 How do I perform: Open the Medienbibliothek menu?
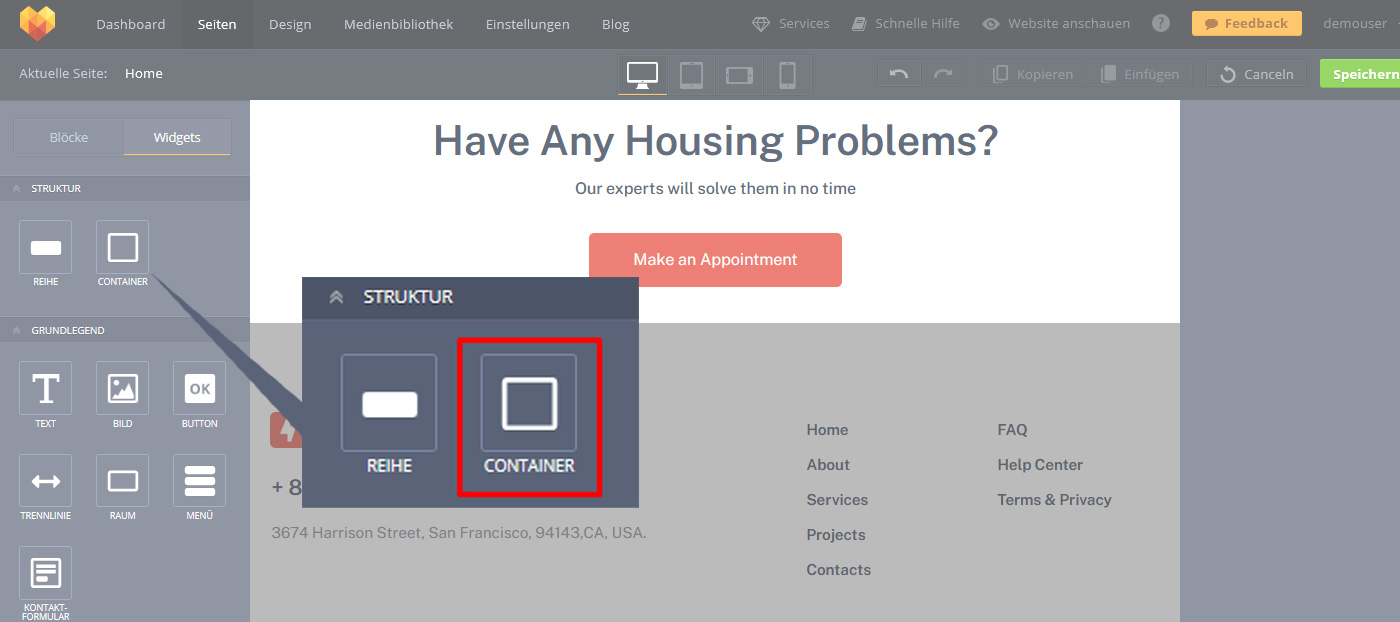pos(398,24)
